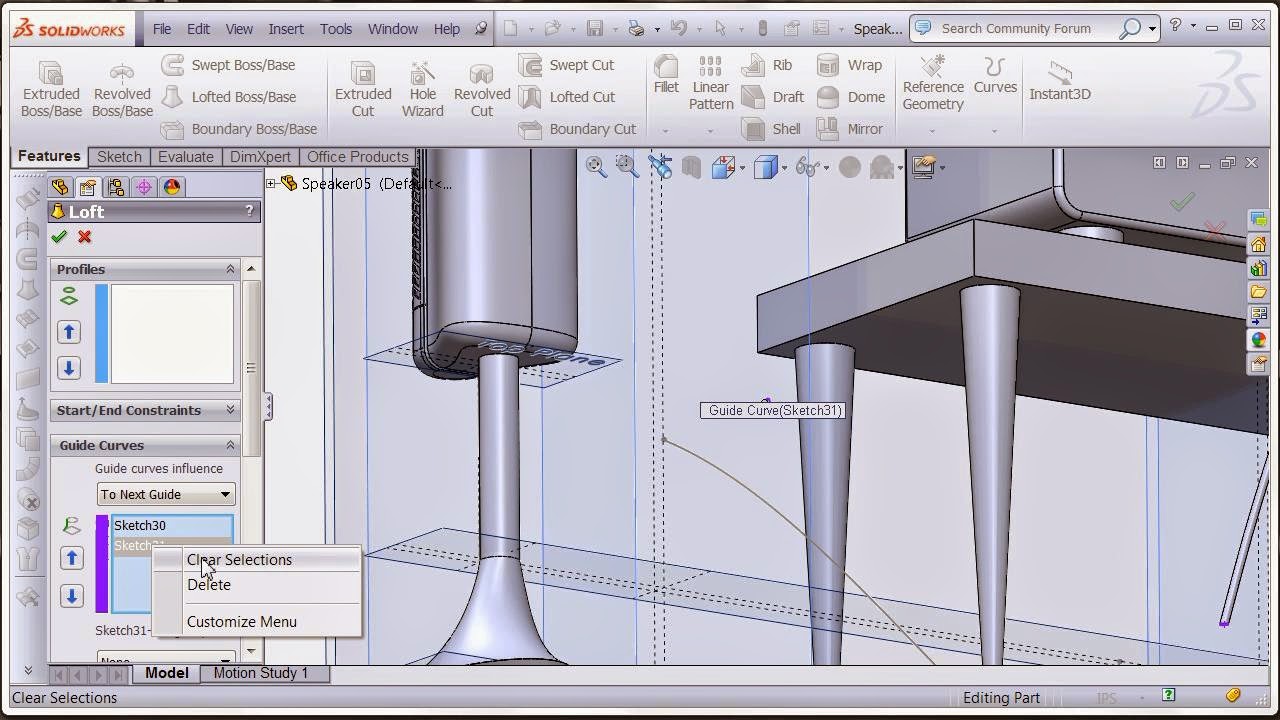Select the Wrap tool

(x=849, y=65)
